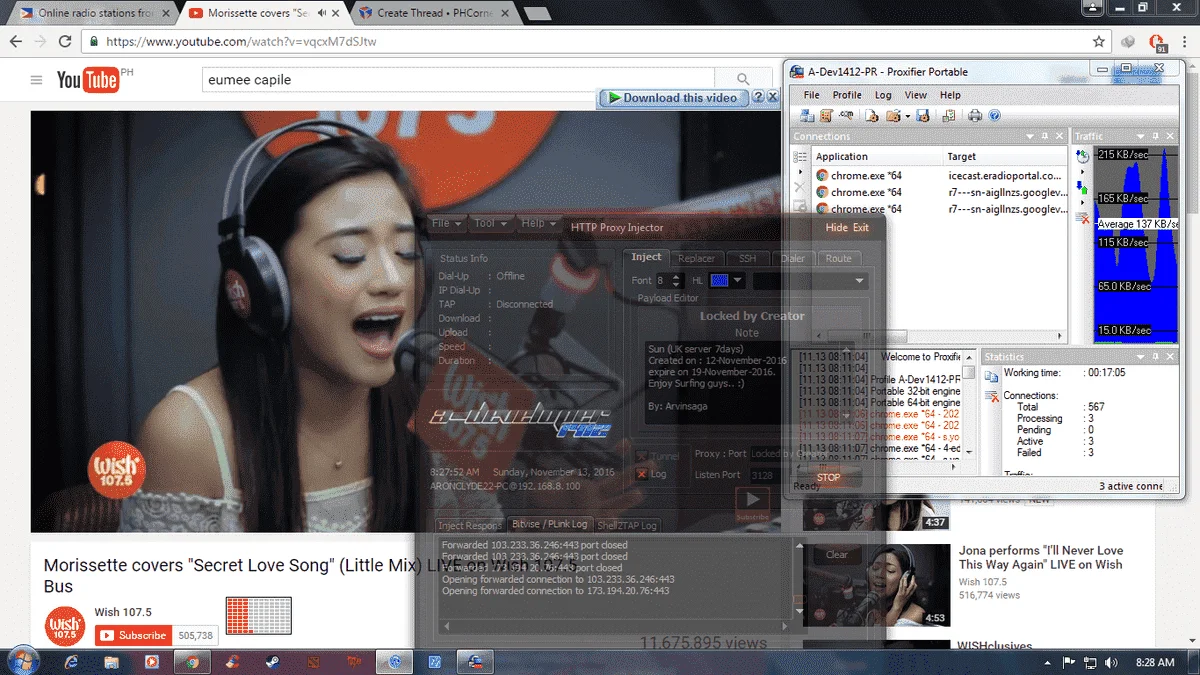Click volume icon in system tray
This screenshot has width=1200, height=675.
coord(1110,662)
